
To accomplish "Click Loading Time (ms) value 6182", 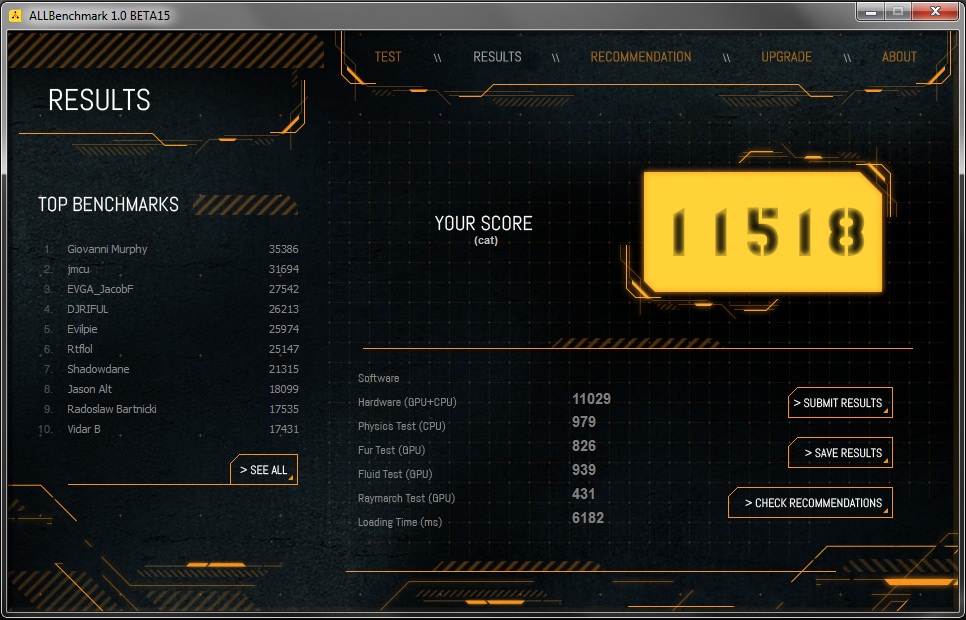I will [588, 518].
